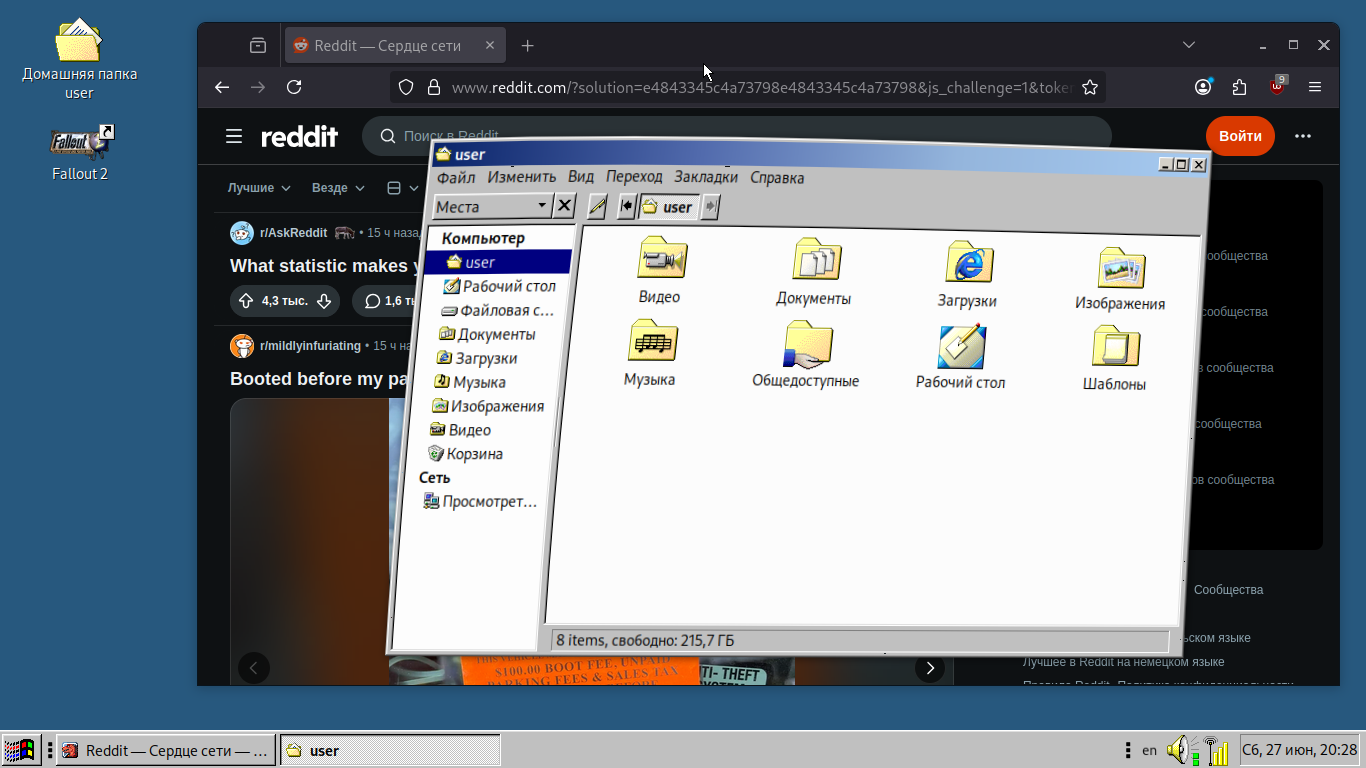Open the Домашняя папка user desktop icon
This screenshot has width=1366, height=768.
click(80, 60)
